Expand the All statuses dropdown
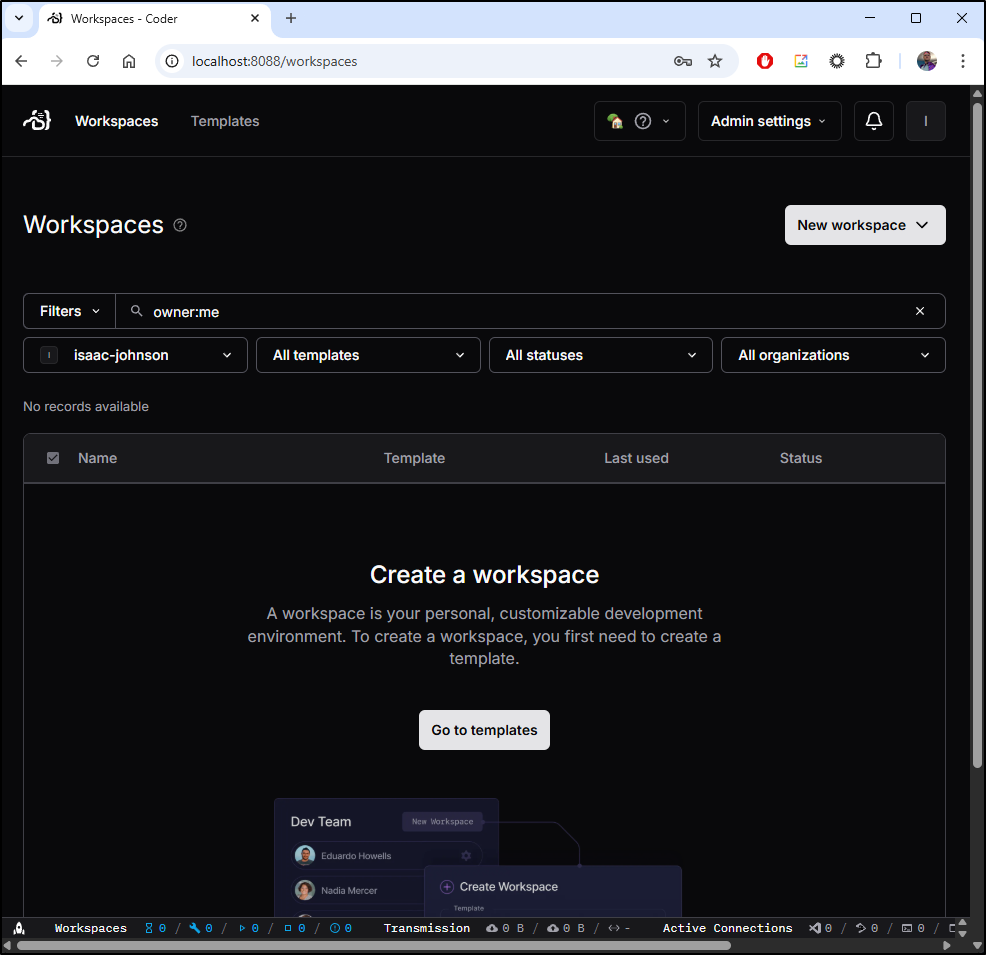The image size is (986, 955). click(601, 355)
